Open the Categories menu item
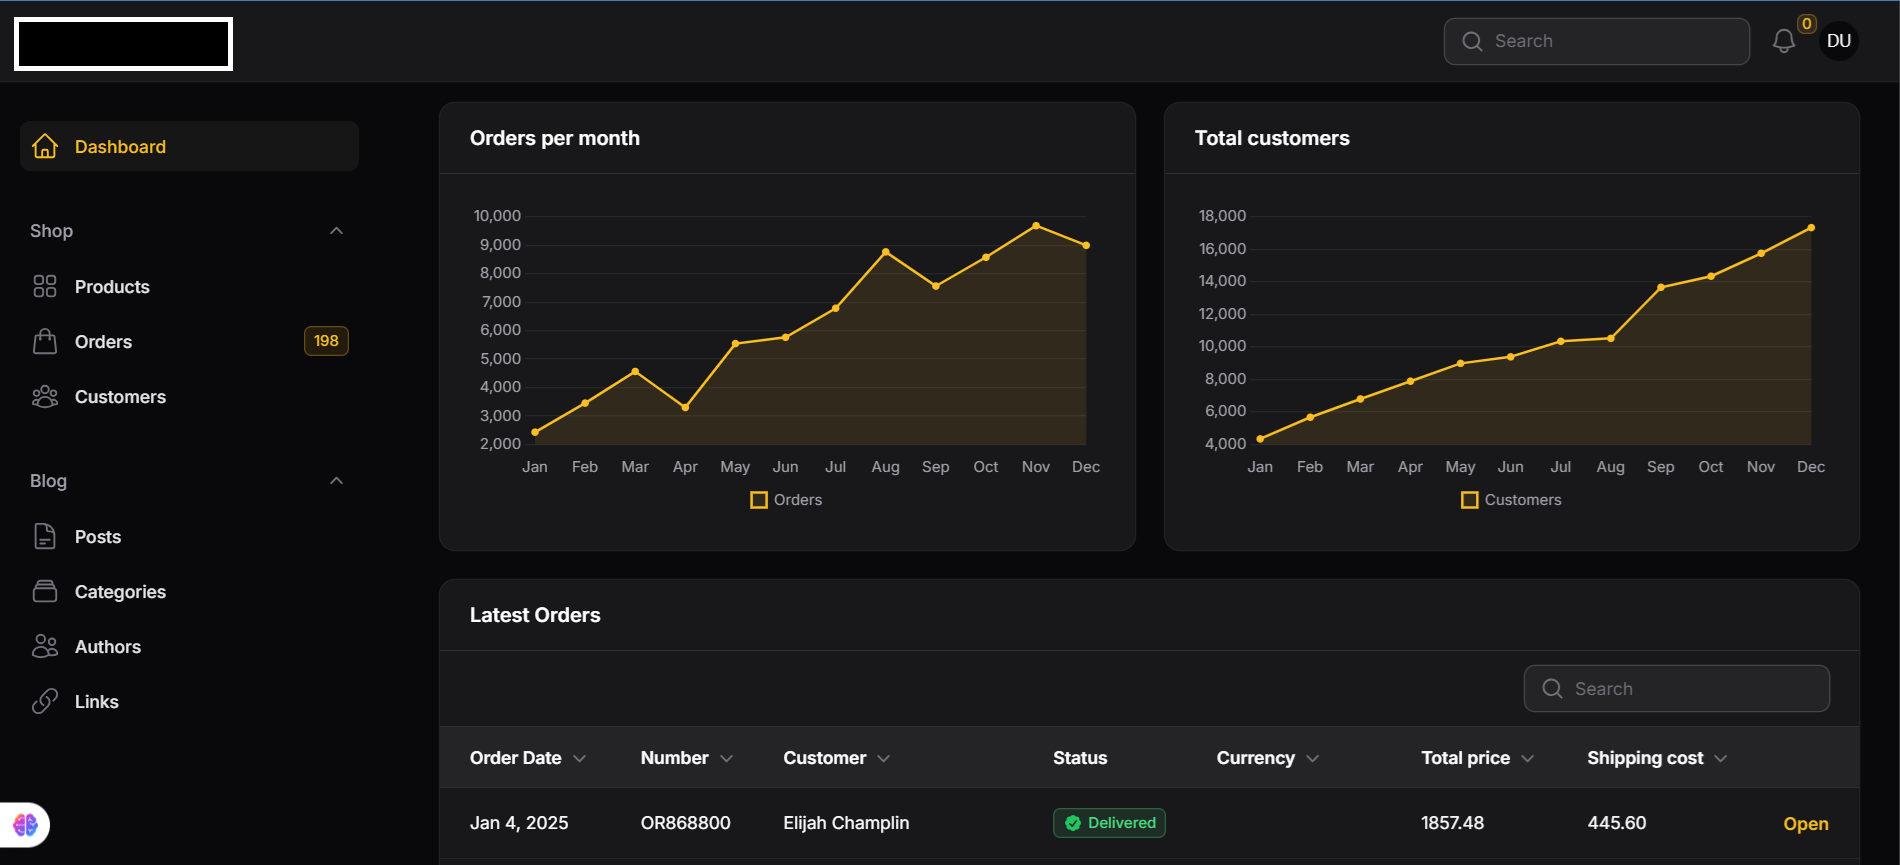This screenshot has height=865, width=1900. [x=120, y=592]
